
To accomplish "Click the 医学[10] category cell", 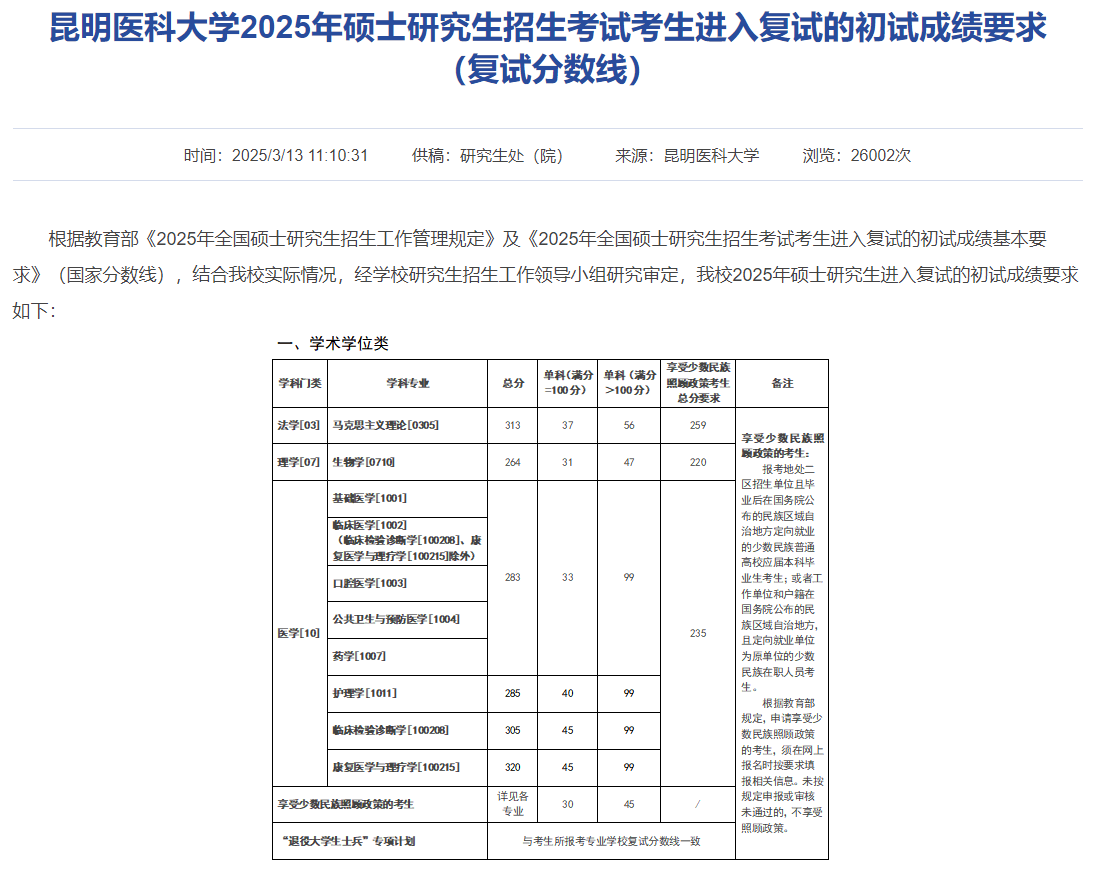I will tap(299, 633).
